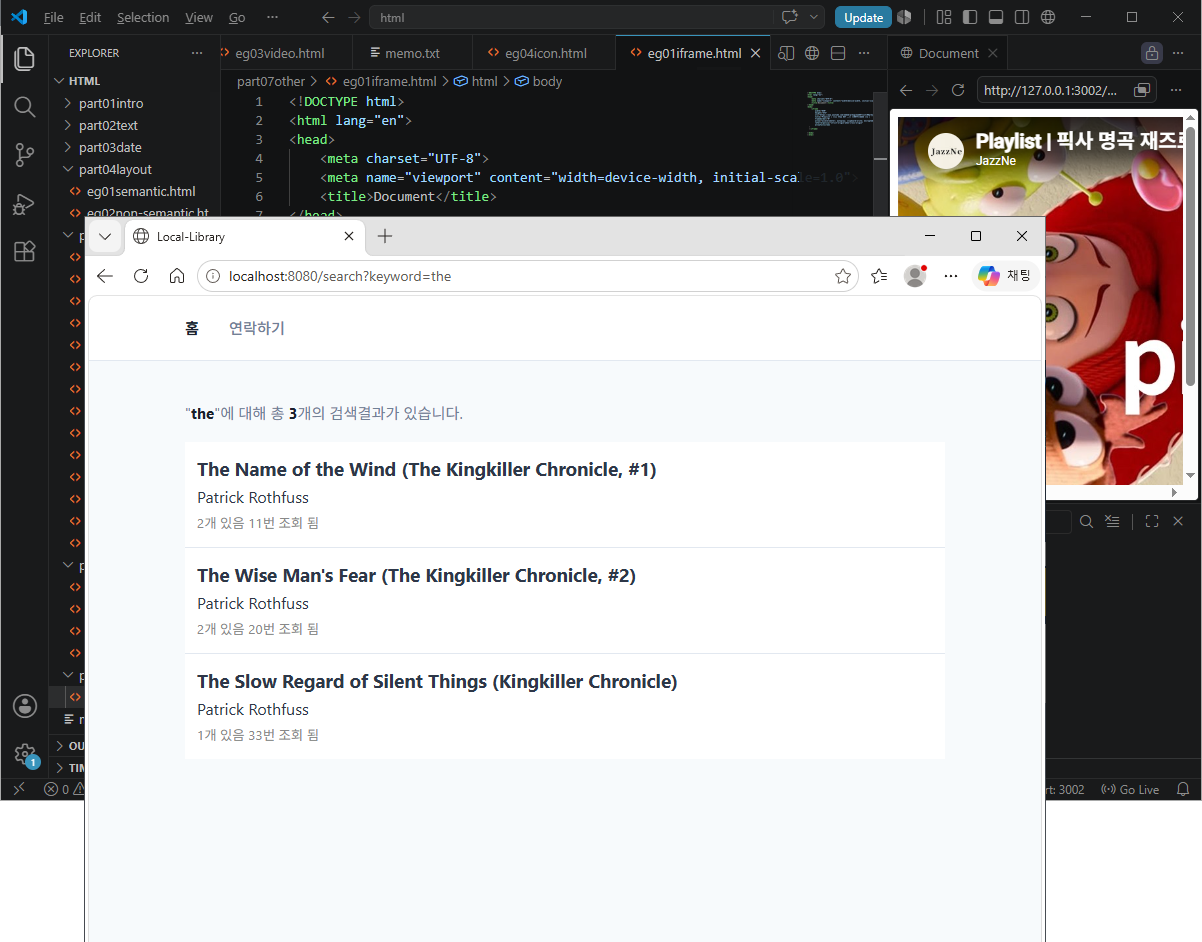This screenshot has width=1202, height=942.
Task: Open Extensions view in VS Code activity bar
Action: tap(25, 252)
